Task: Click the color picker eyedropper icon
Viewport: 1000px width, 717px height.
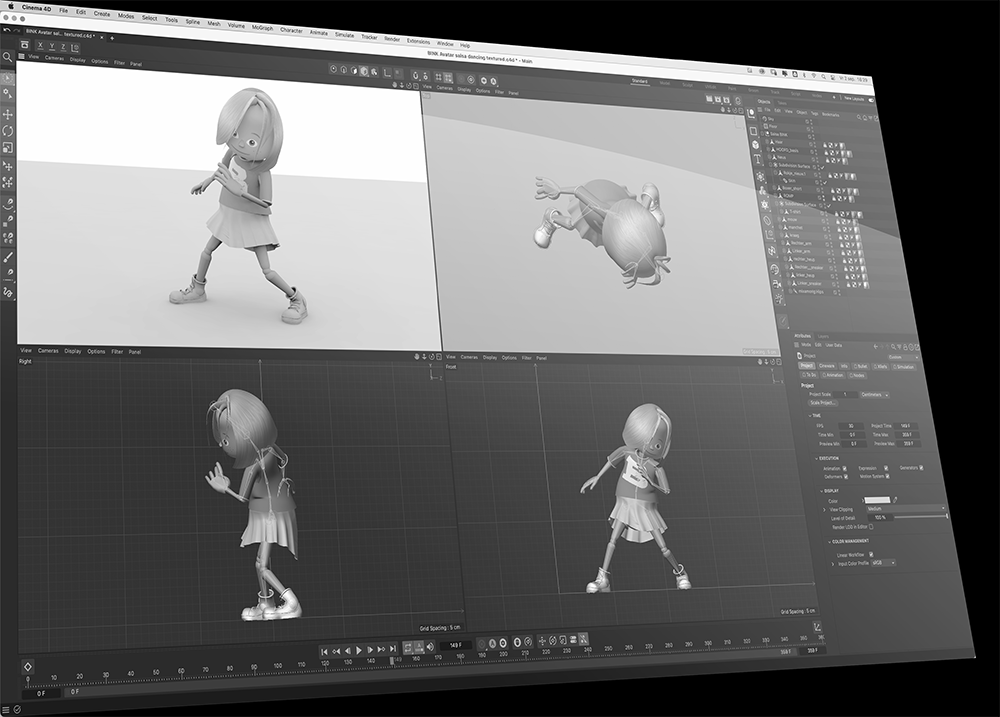Action: (895, 500)
